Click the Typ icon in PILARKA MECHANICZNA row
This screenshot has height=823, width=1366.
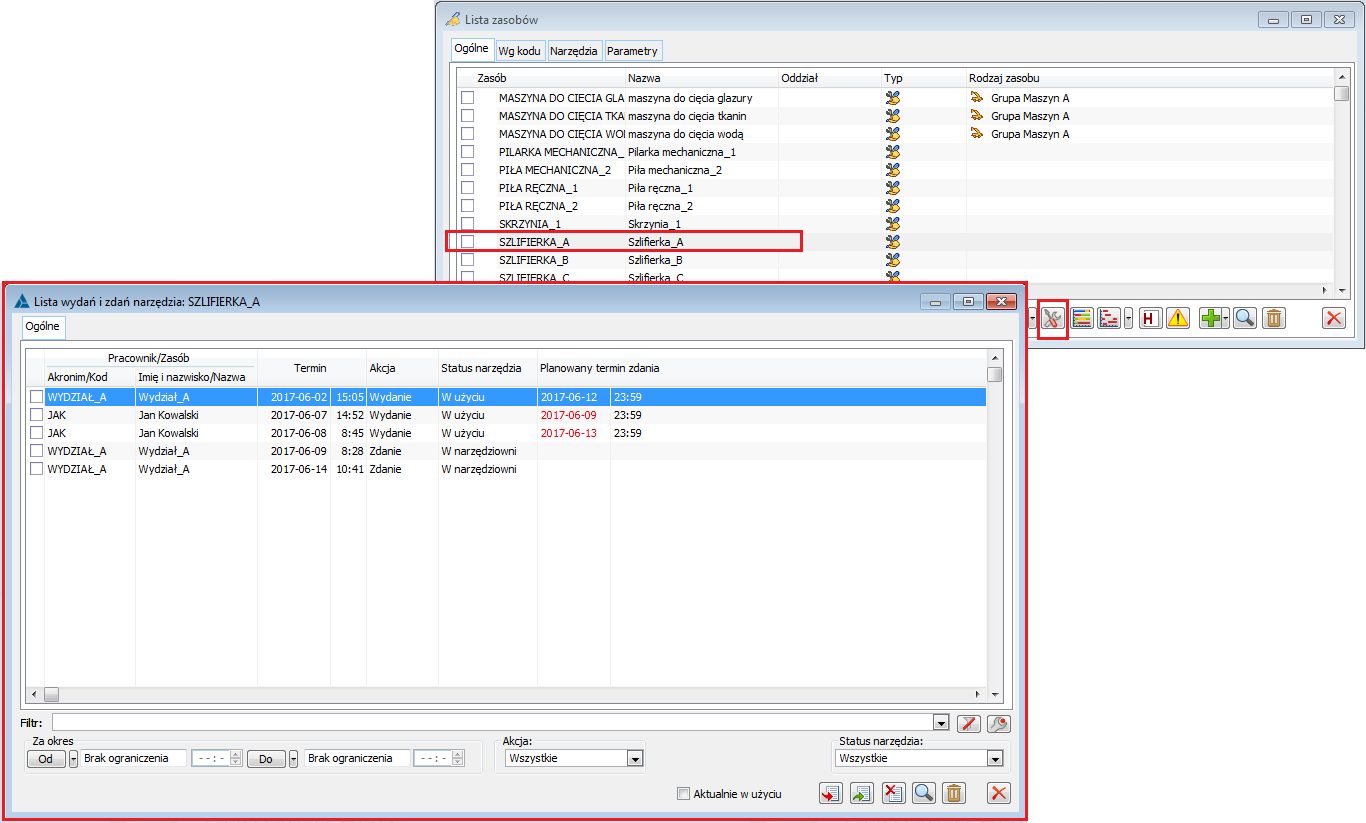[893, 152]
